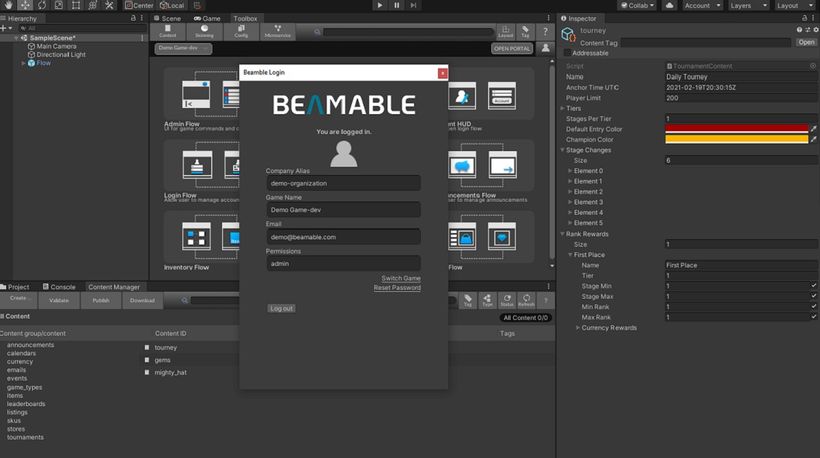This screenshot has width=820, height=458.
Task: Click the cloud services icon in the top bar
Action: pos(669,5)
